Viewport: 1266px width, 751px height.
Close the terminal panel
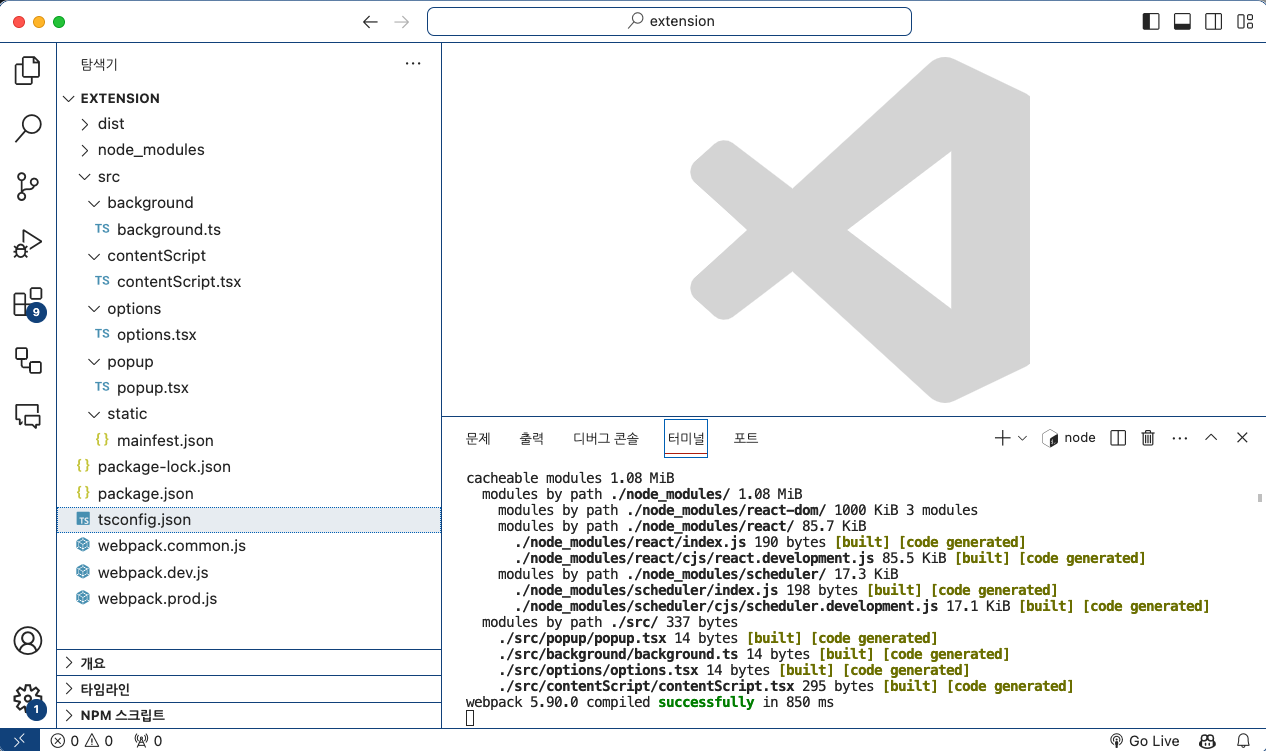(x=1242, y=438)
